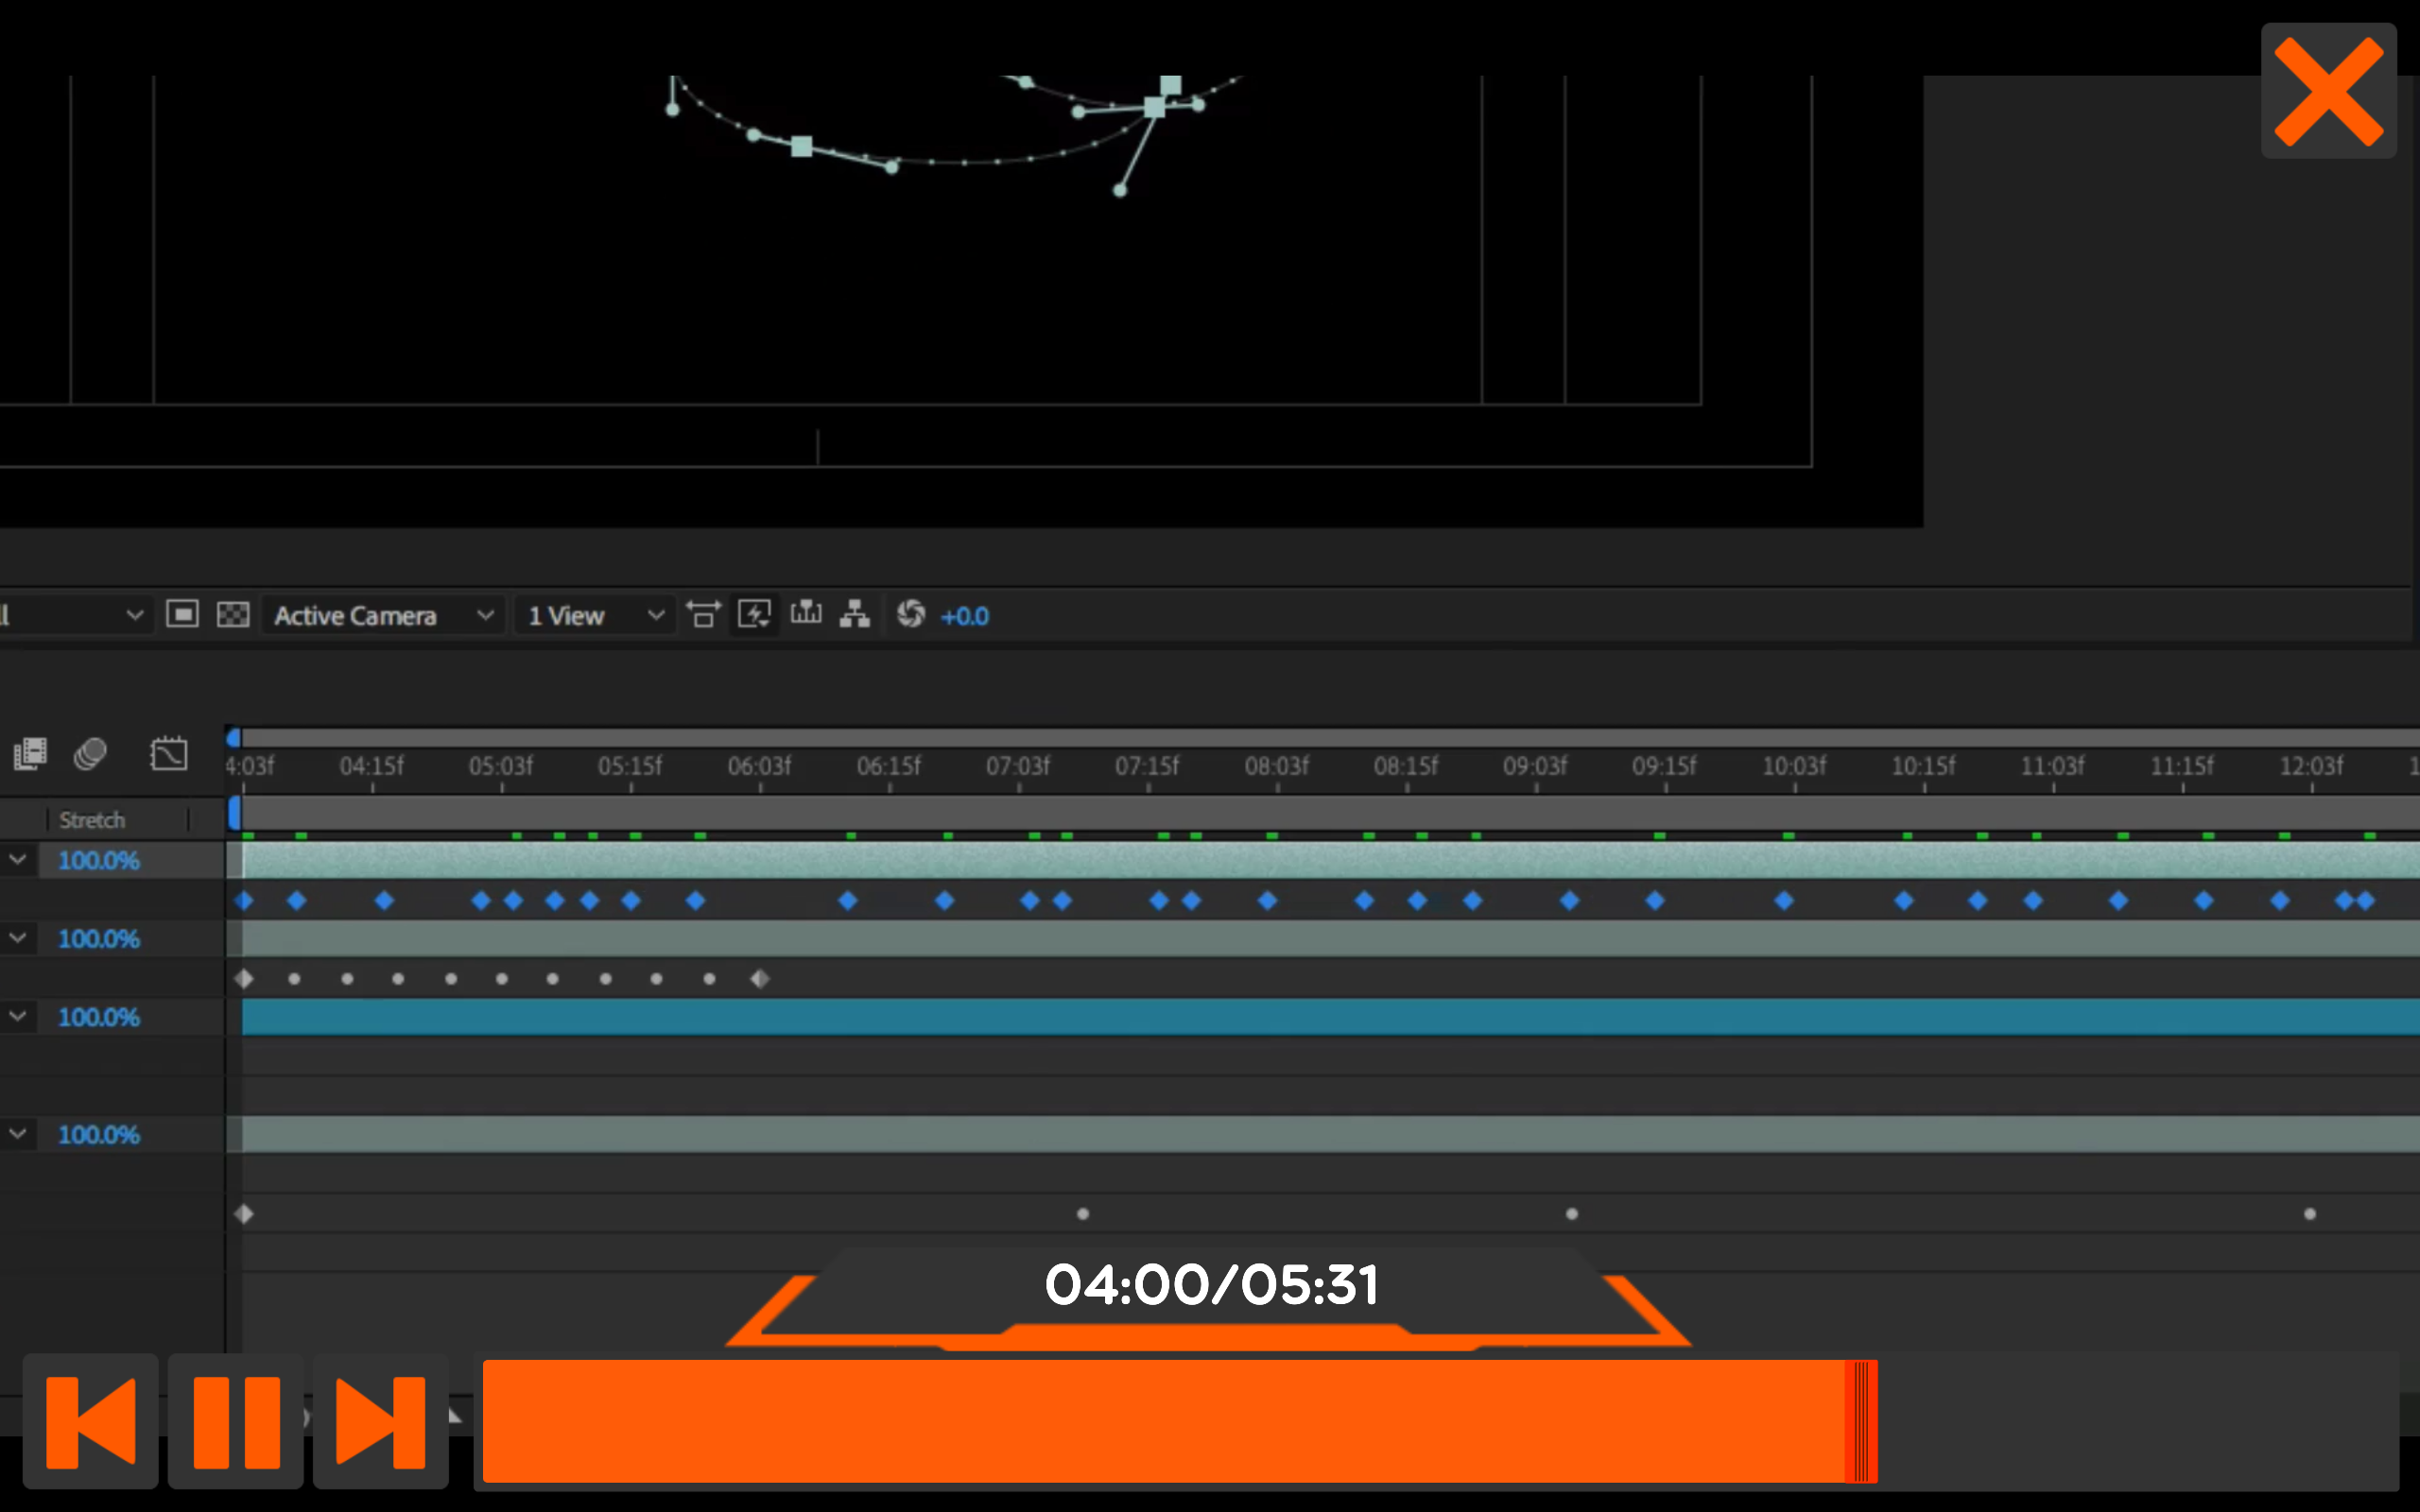The height and width of the screenshot is (1512, 2420).
Task: Click the Stretch column header
Action: [92, 820]
